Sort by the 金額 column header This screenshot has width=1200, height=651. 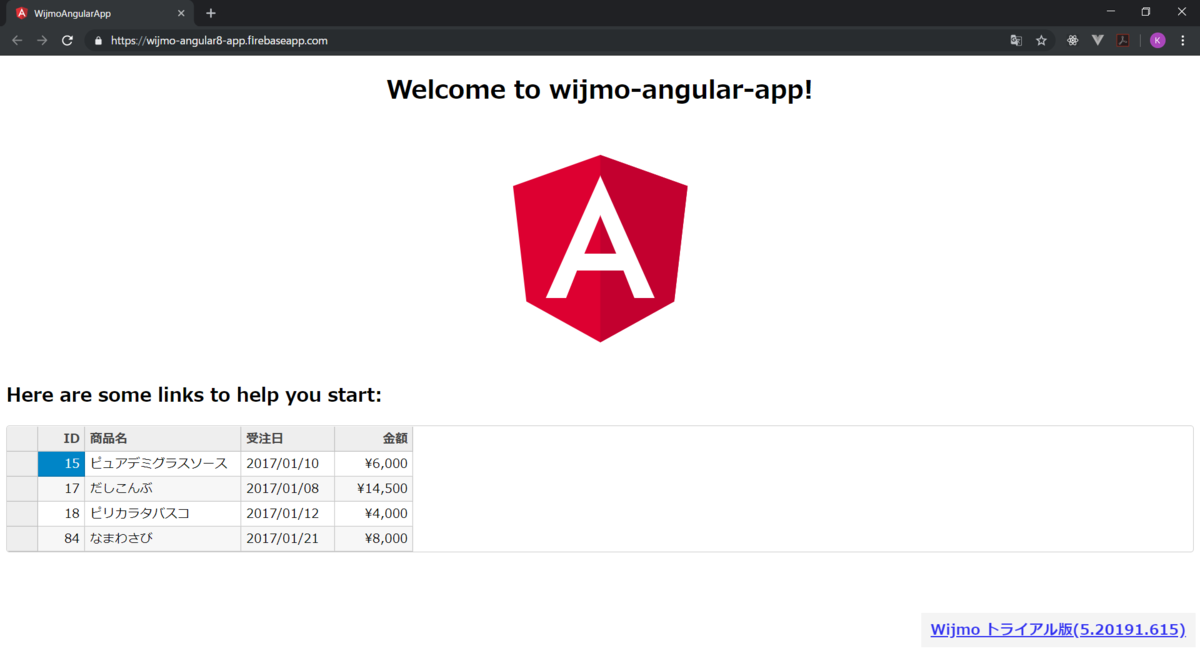click(374, 438)
